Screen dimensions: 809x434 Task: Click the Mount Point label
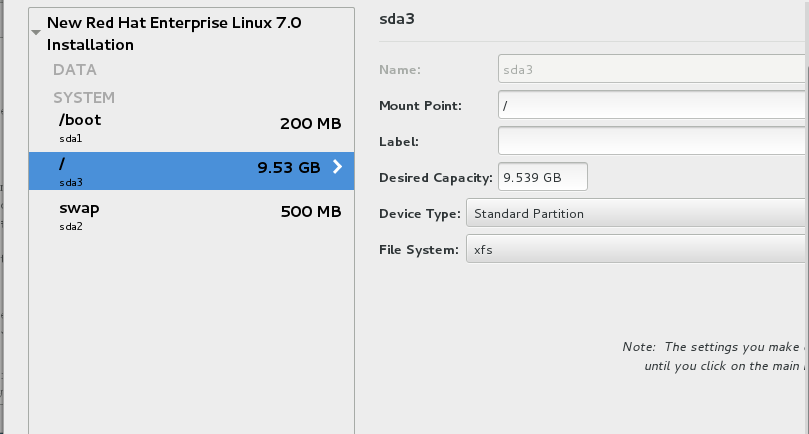[x=420, y=106]
